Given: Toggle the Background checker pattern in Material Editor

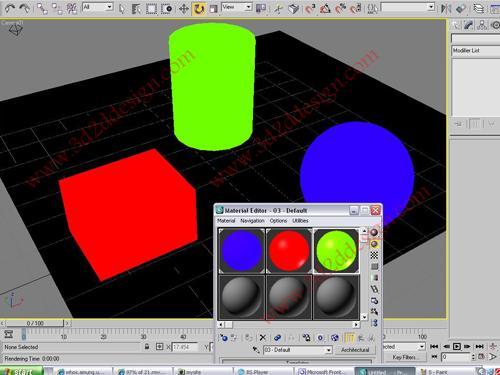Looking at the screenshot, I should (x=374, y=255).
